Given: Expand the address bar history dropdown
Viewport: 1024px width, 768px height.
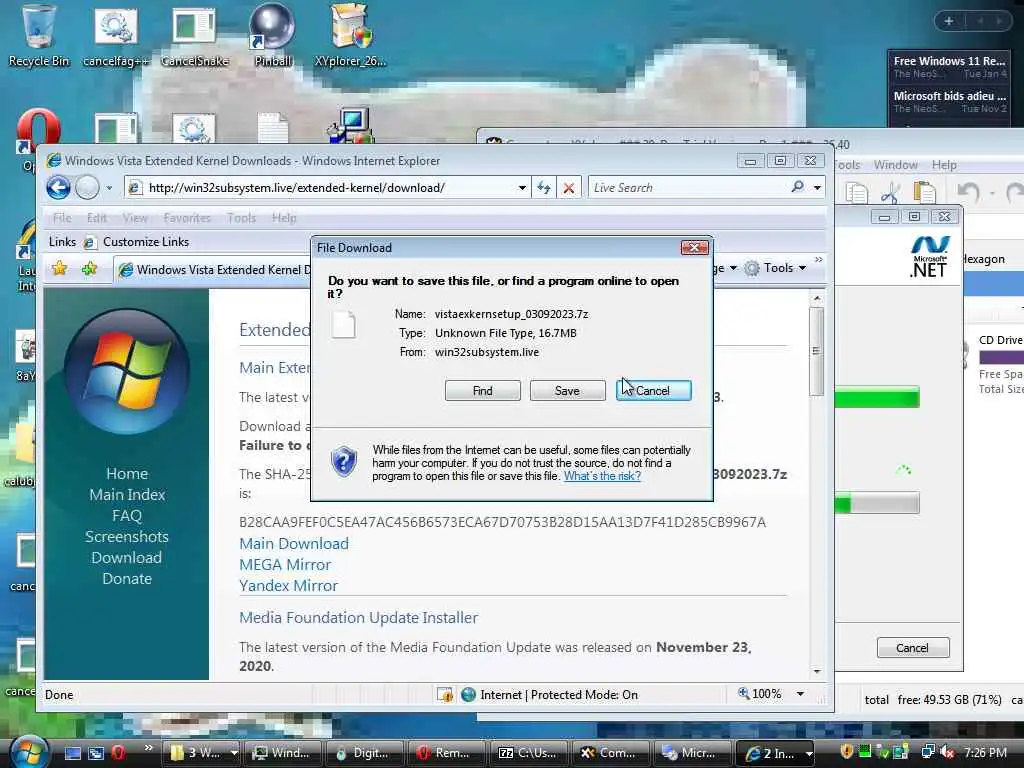Looking at the screenshot, I should tap(522, 188).
